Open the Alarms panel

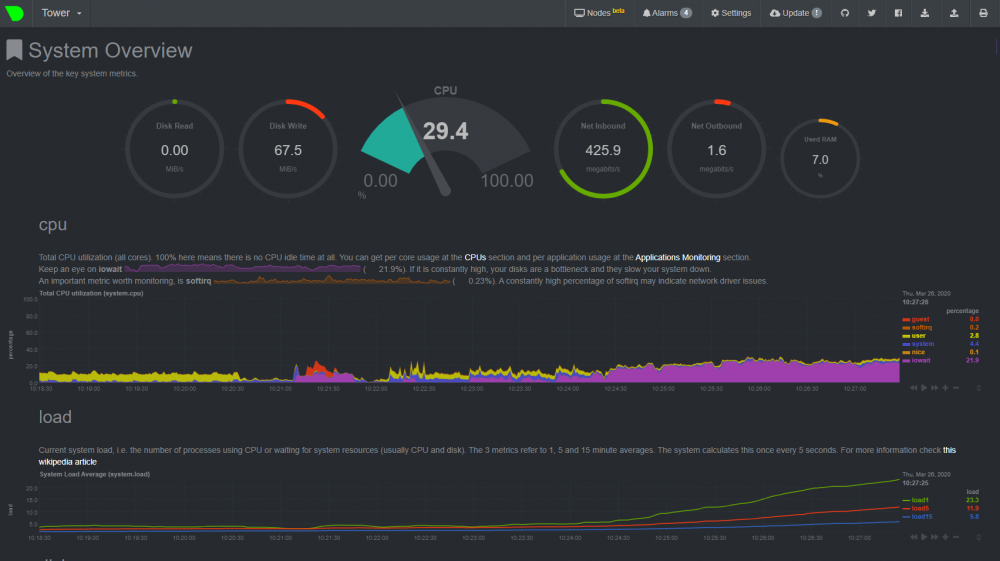[x=666, y=13]
